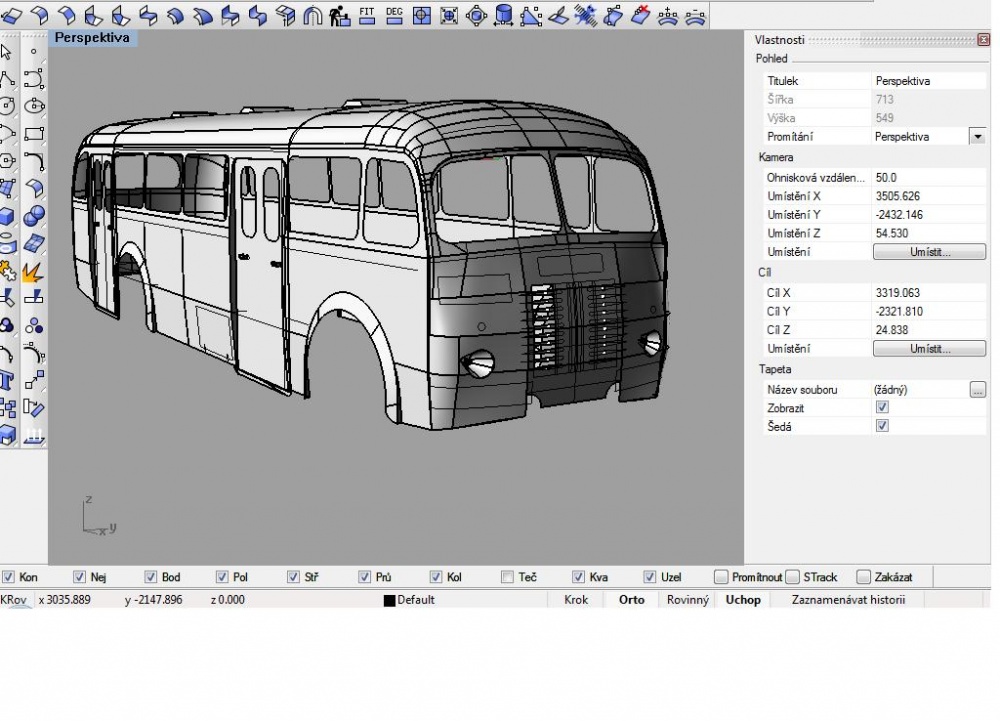Activate the Ellipse tool

(34, 106)
